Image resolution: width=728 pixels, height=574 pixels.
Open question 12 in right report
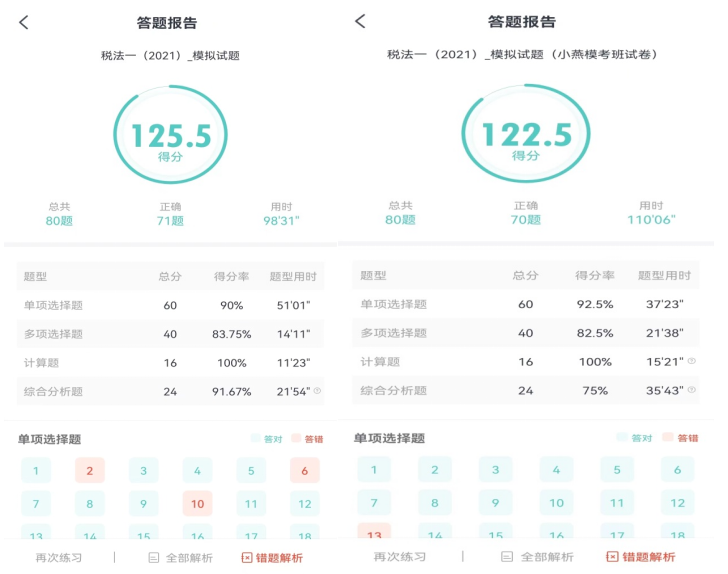[x=677, y=502]
